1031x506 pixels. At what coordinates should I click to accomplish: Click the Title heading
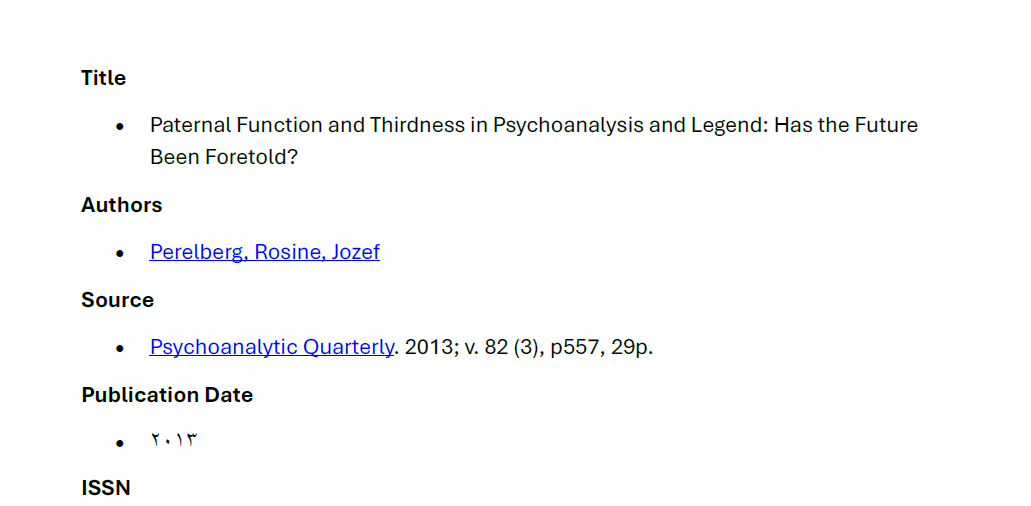coord(103,78)
